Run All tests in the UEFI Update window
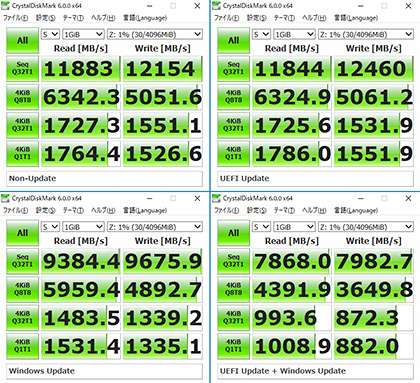Screen dimensions: 420x383 pyautogui.click(x=233, y=41)
